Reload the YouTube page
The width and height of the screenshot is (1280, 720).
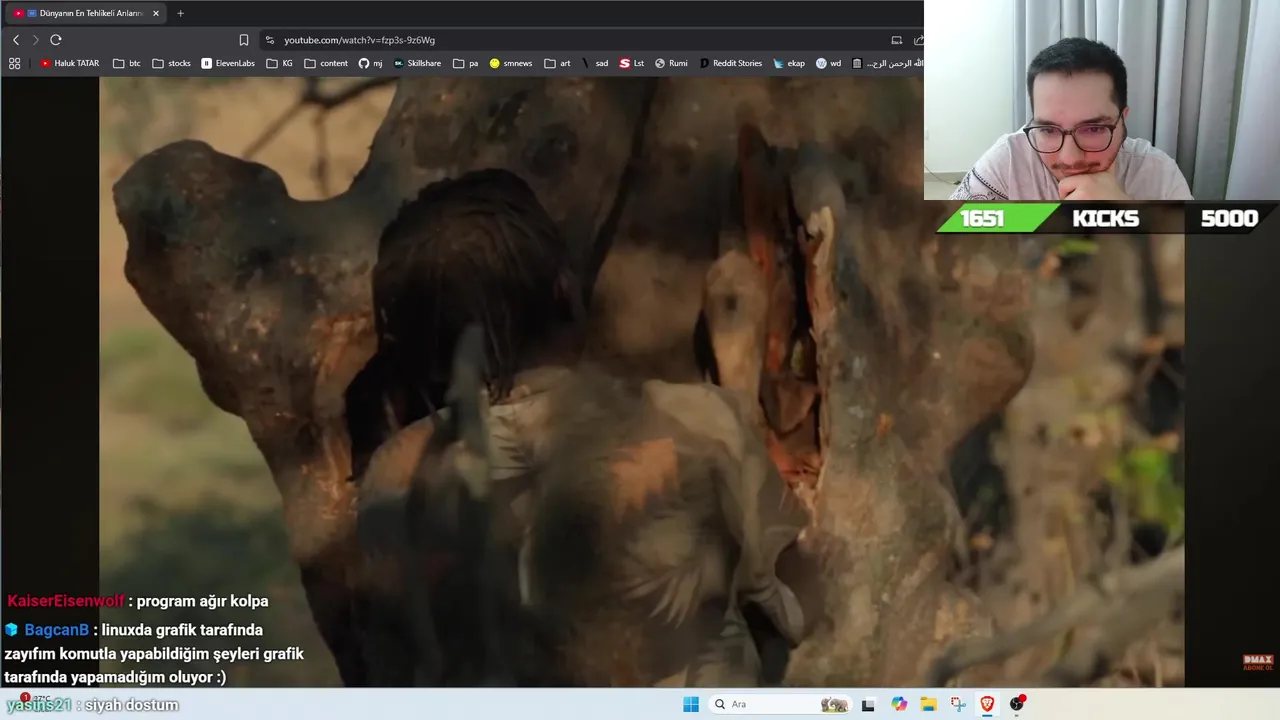(x=56, y=40)
